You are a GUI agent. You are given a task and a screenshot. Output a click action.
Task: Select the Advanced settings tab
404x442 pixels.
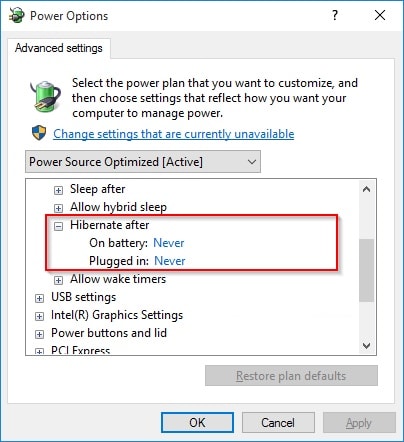[x=59, y=48]
